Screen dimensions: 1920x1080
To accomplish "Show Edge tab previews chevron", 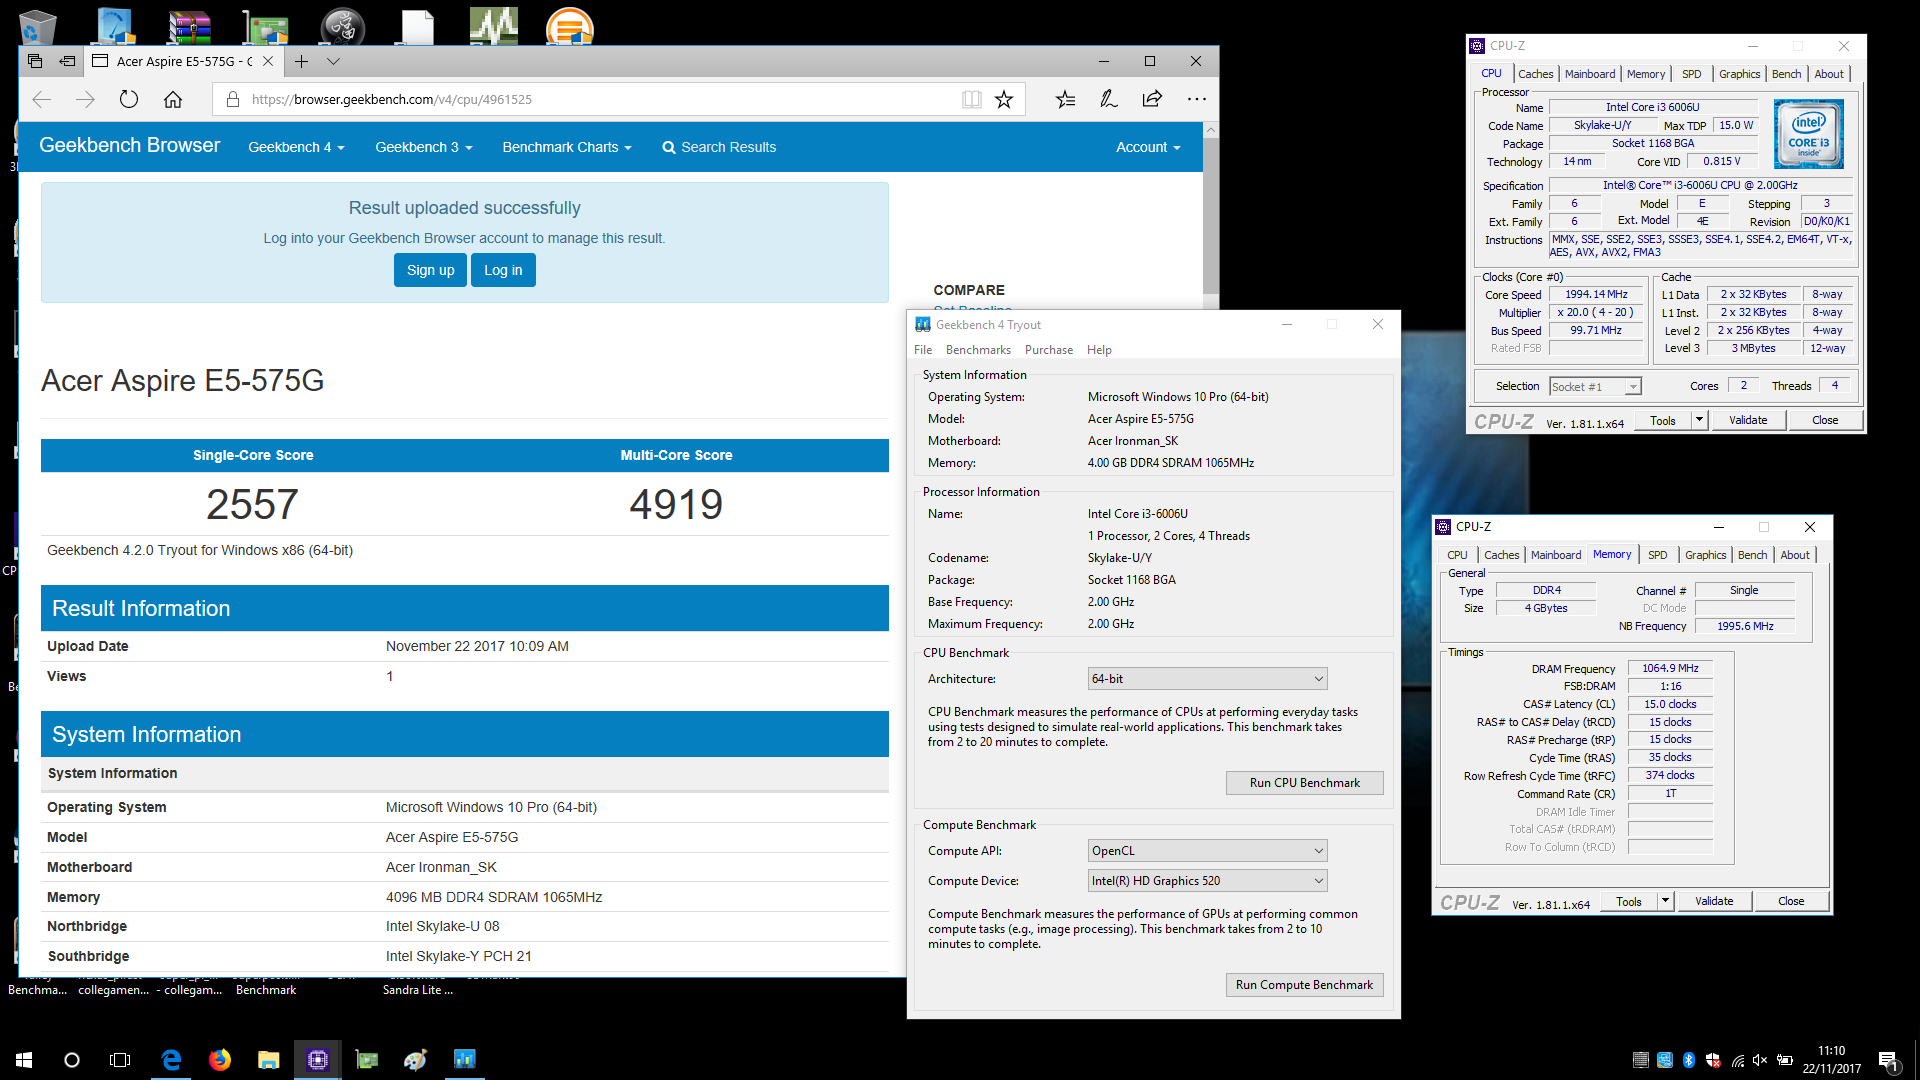I will coord(333,61).
